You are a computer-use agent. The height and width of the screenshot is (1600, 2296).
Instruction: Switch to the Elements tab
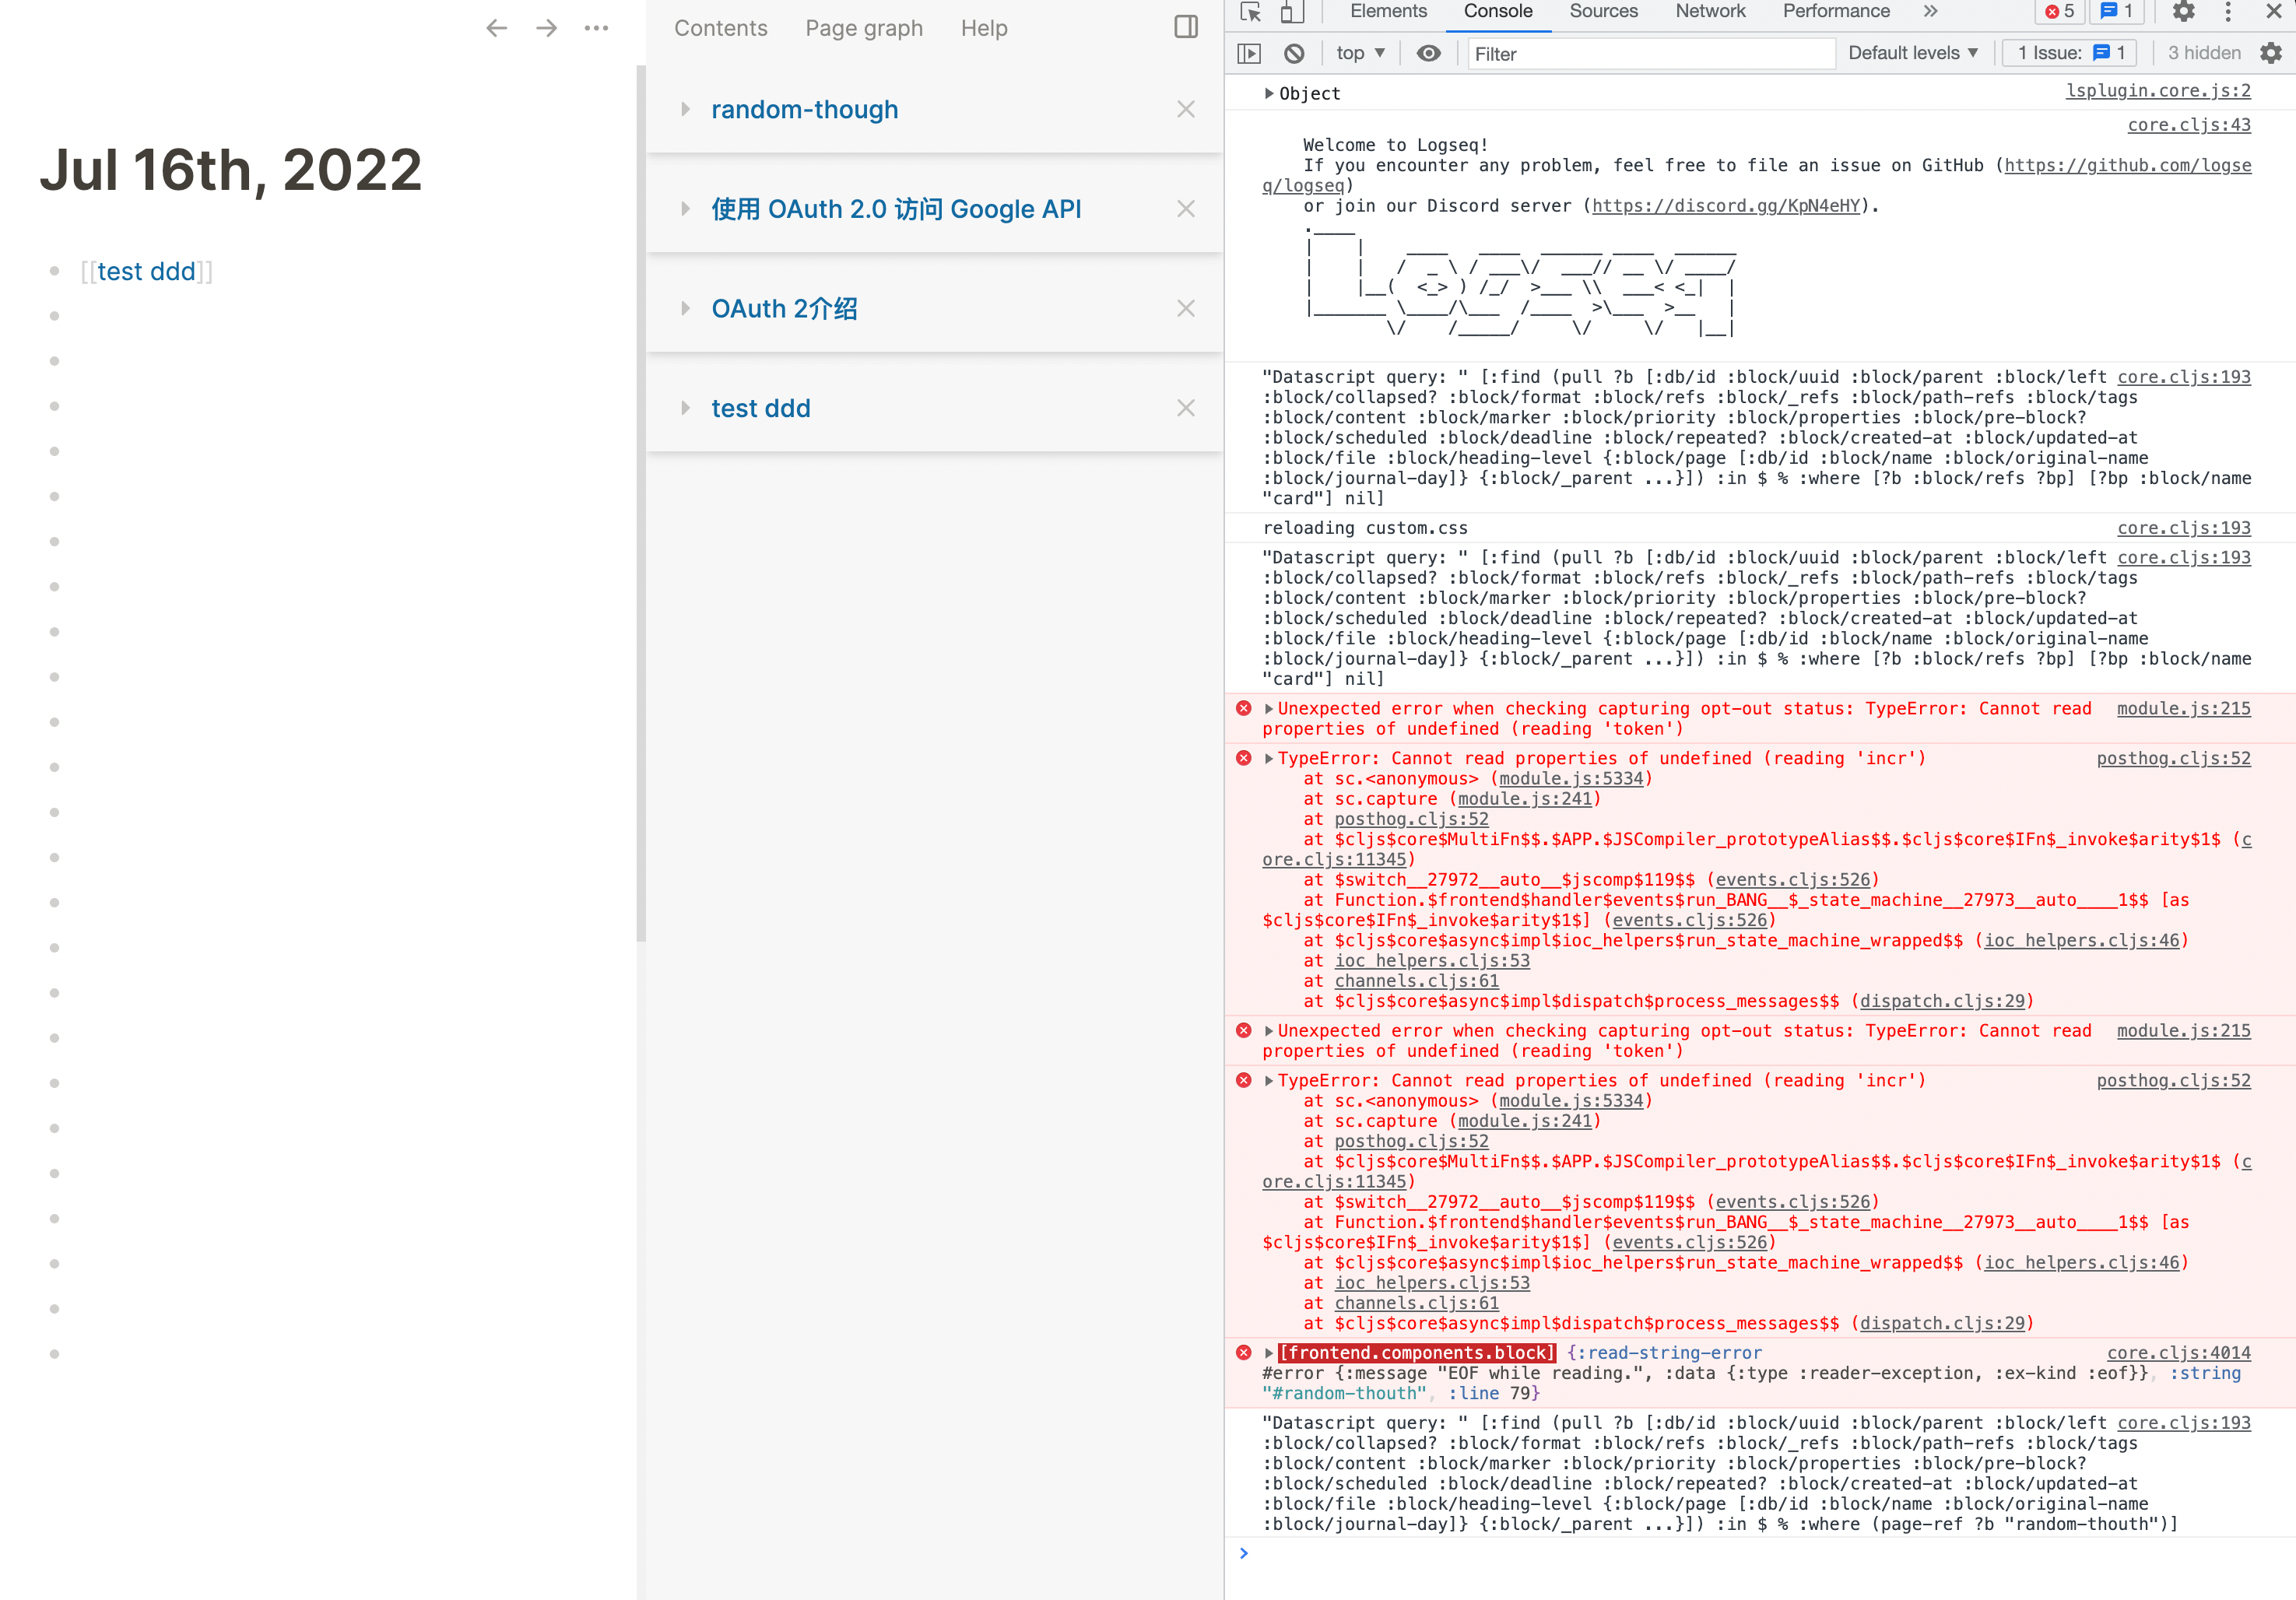1388,11
